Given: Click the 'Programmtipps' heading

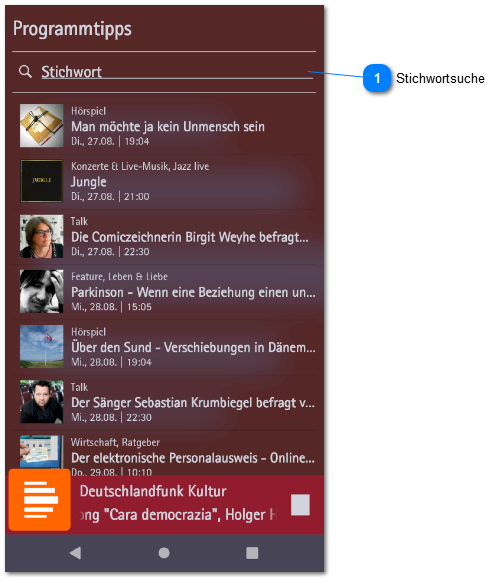Looking at the screenshot, I should [x=72, y=29].
